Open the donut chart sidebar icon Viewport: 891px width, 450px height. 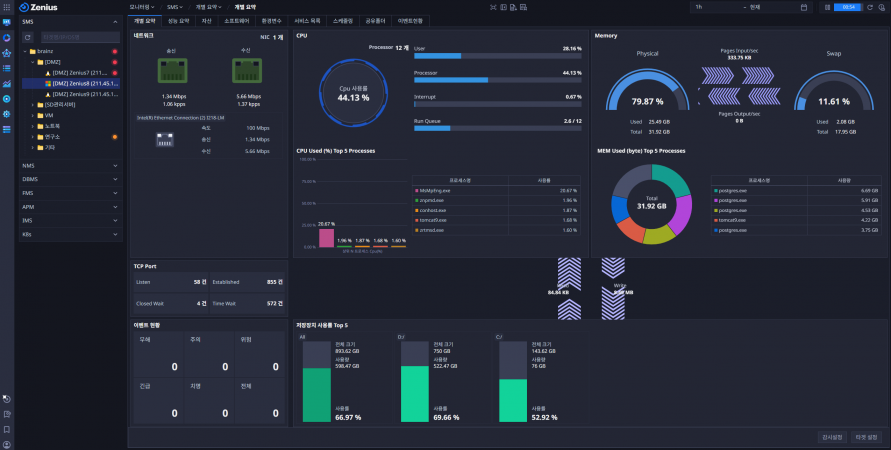(7, 38)
